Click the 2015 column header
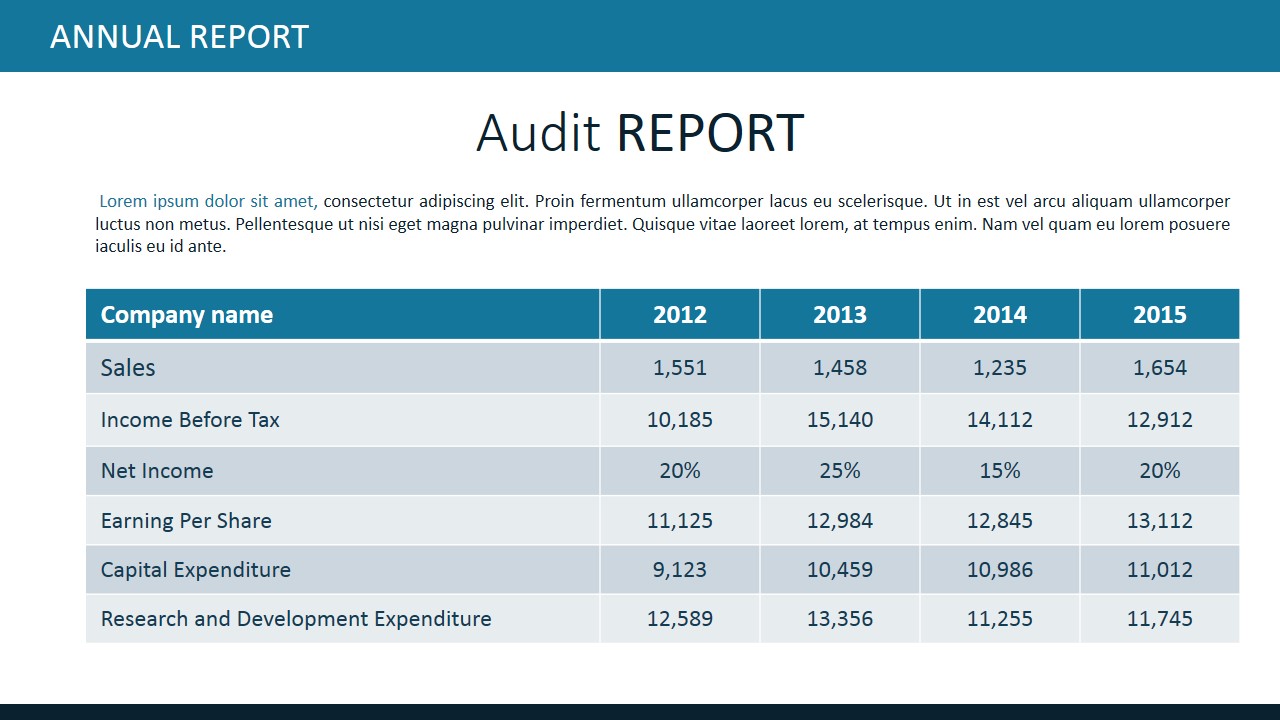This screenshot has height=720, width=1280. pos(1160,315)
